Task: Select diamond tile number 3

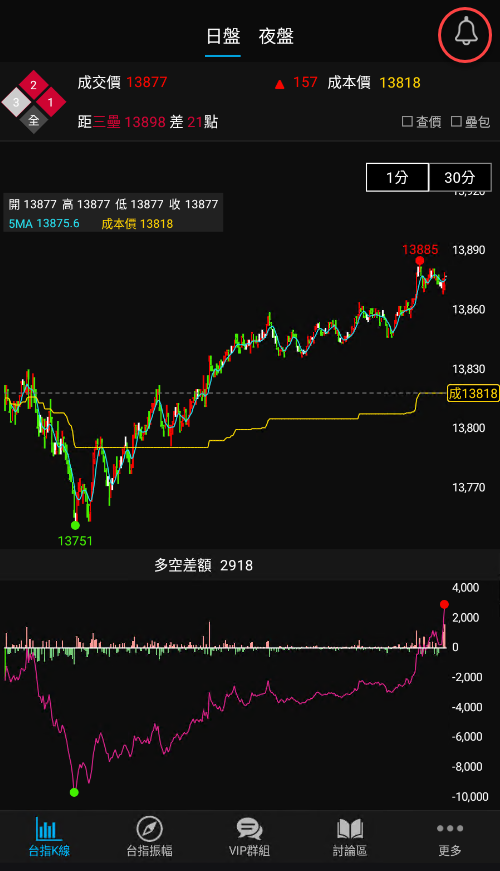Action: point(16,102)
